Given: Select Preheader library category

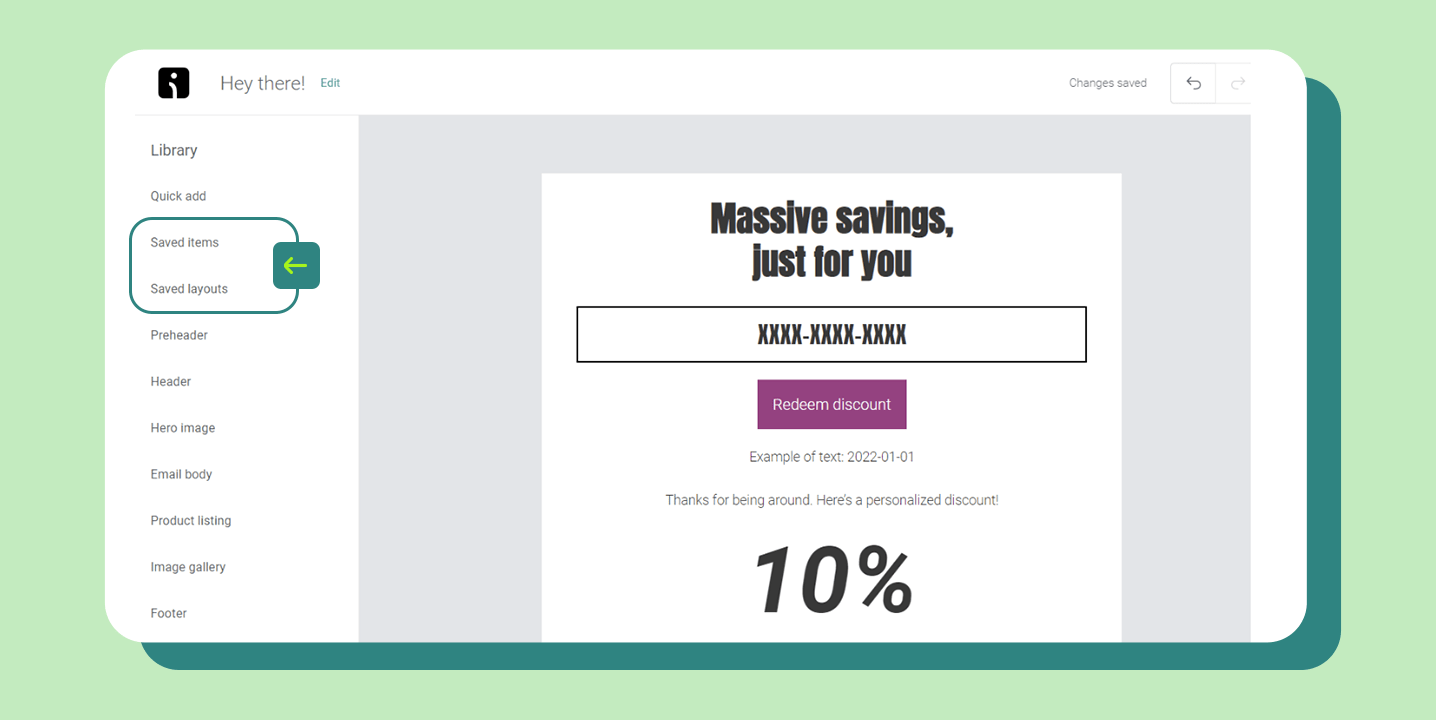Looking at the screenshot, I should click(x=179, y=335).
